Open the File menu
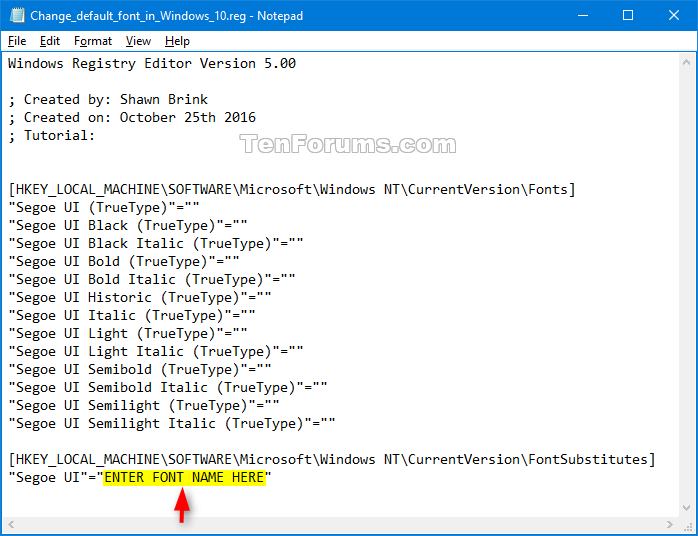 (x=17, y=41)
